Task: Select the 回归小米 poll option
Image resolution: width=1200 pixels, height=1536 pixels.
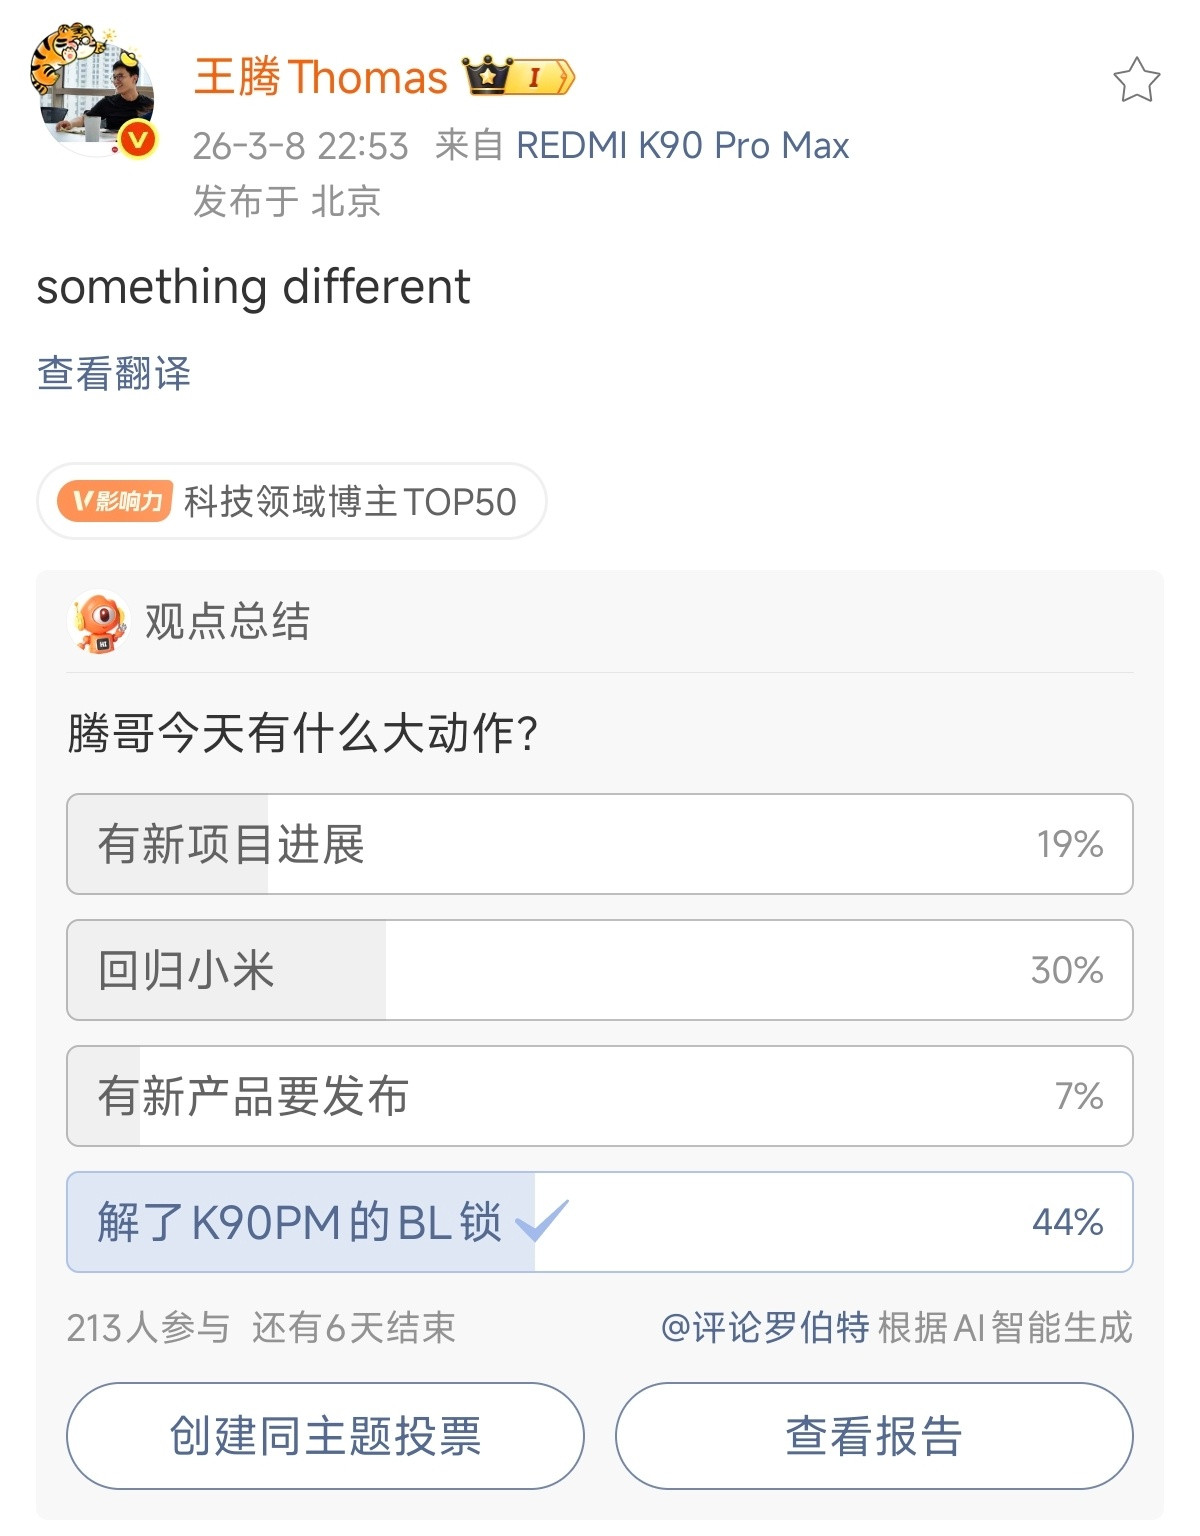Action: (x=600, y=970)
